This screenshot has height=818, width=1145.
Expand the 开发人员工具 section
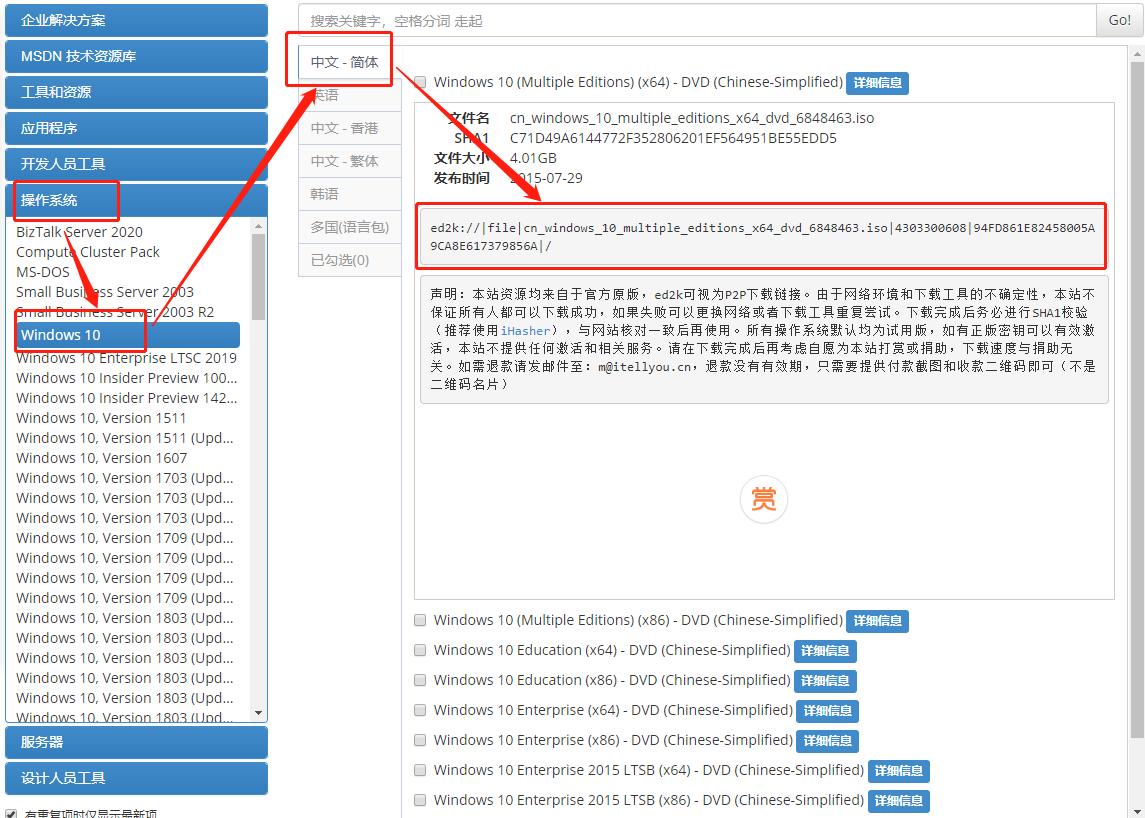coord(137,164)
